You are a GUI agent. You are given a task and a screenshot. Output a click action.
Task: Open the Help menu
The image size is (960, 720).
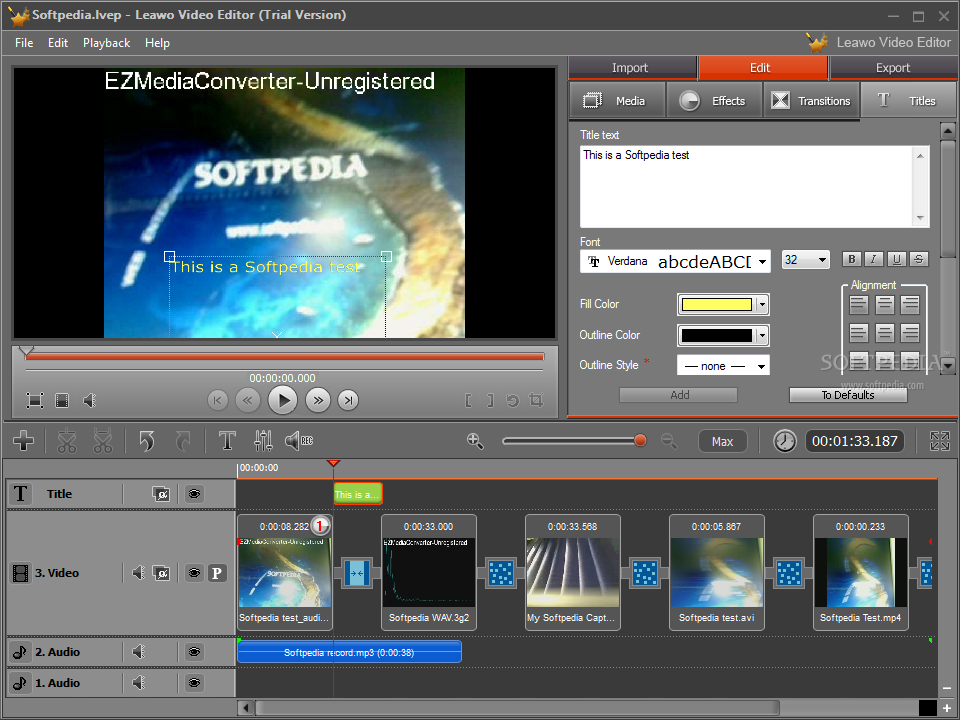pos(157,43)
